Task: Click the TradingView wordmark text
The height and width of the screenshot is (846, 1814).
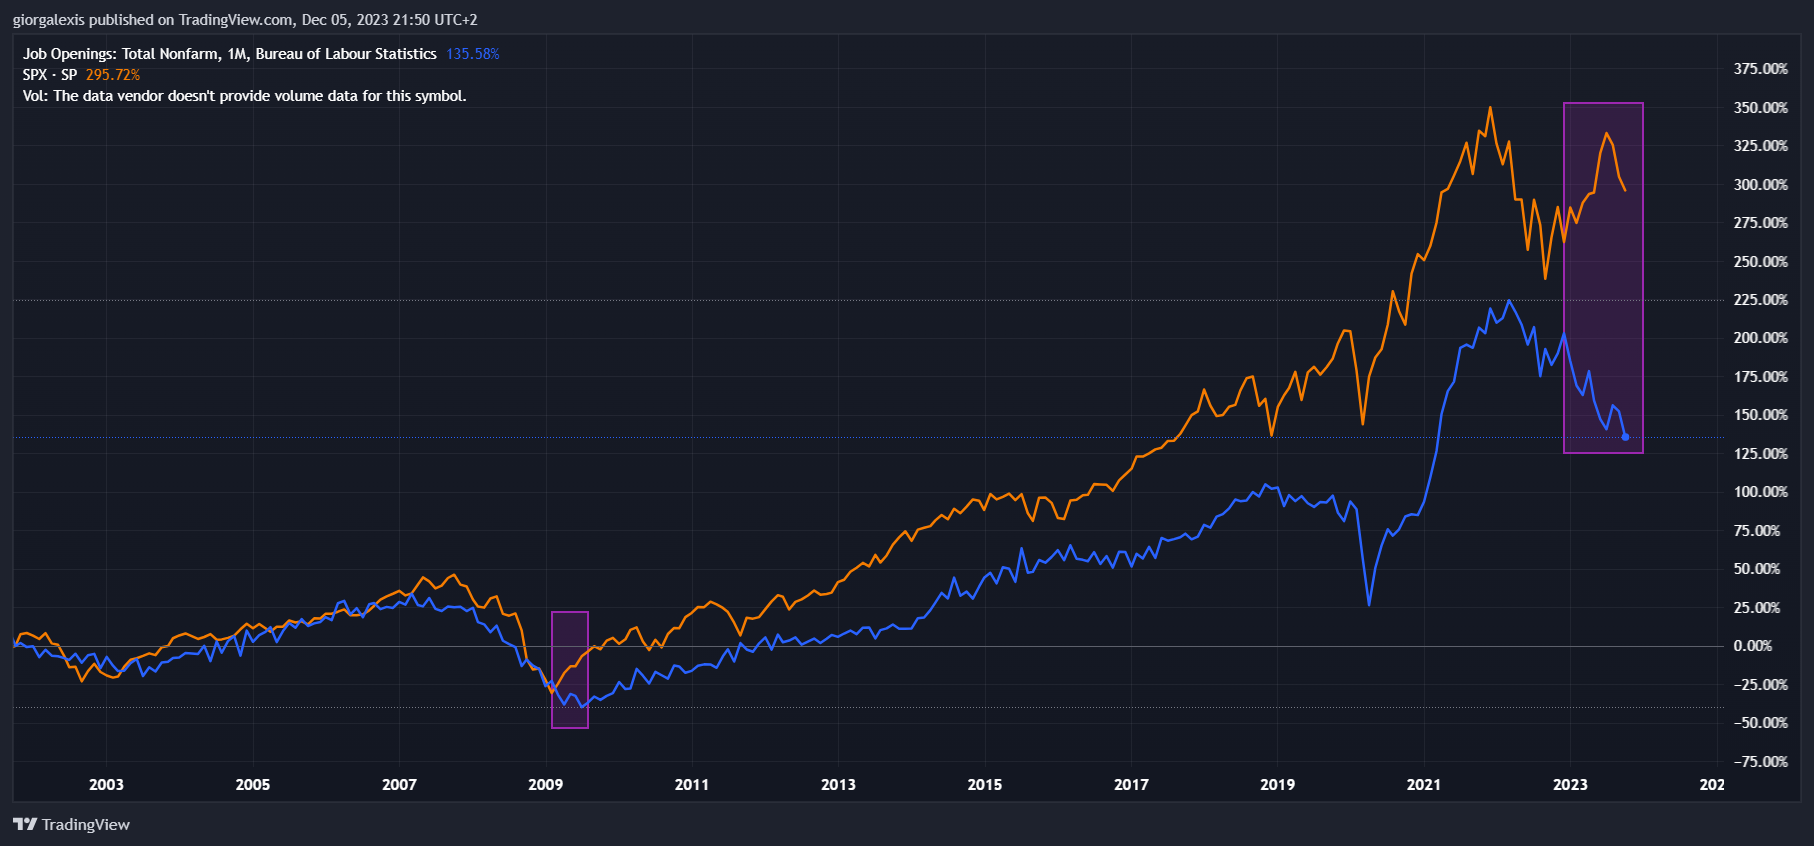Action: (x=86, y=824)
